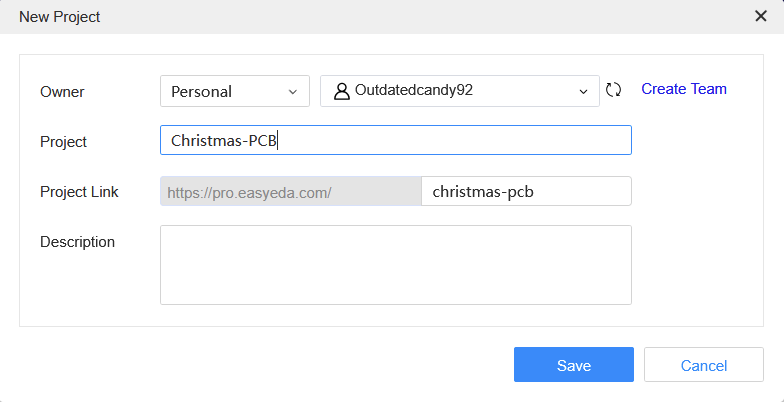784x402 pixels.
Task: Expand the chevron next to Outdatedcandy92
Action: pos(584,91)
